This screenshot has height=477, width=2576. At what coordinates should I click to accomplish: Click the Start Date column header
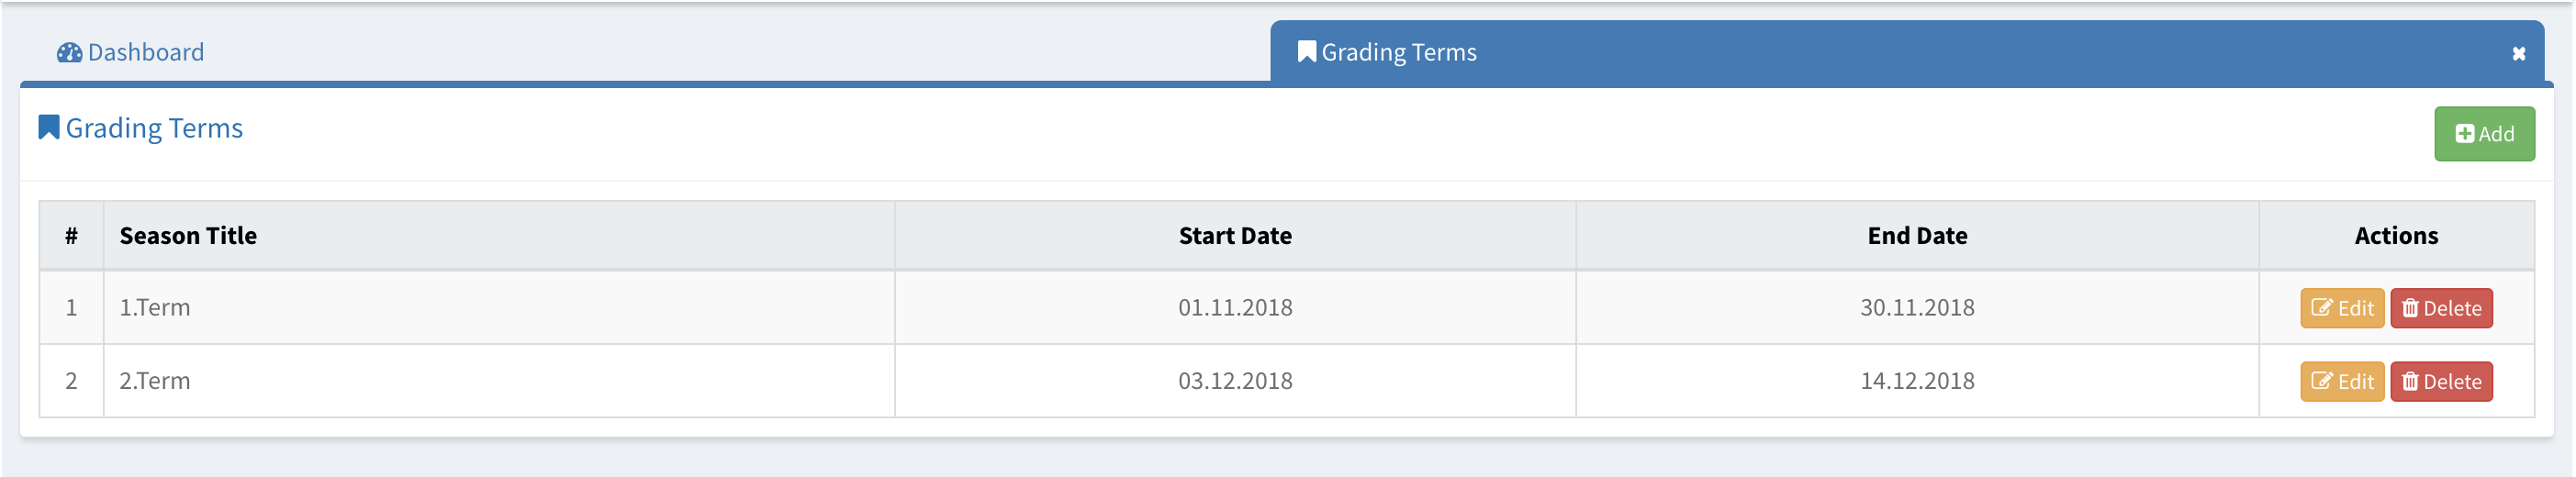[x=1235, y=236]
